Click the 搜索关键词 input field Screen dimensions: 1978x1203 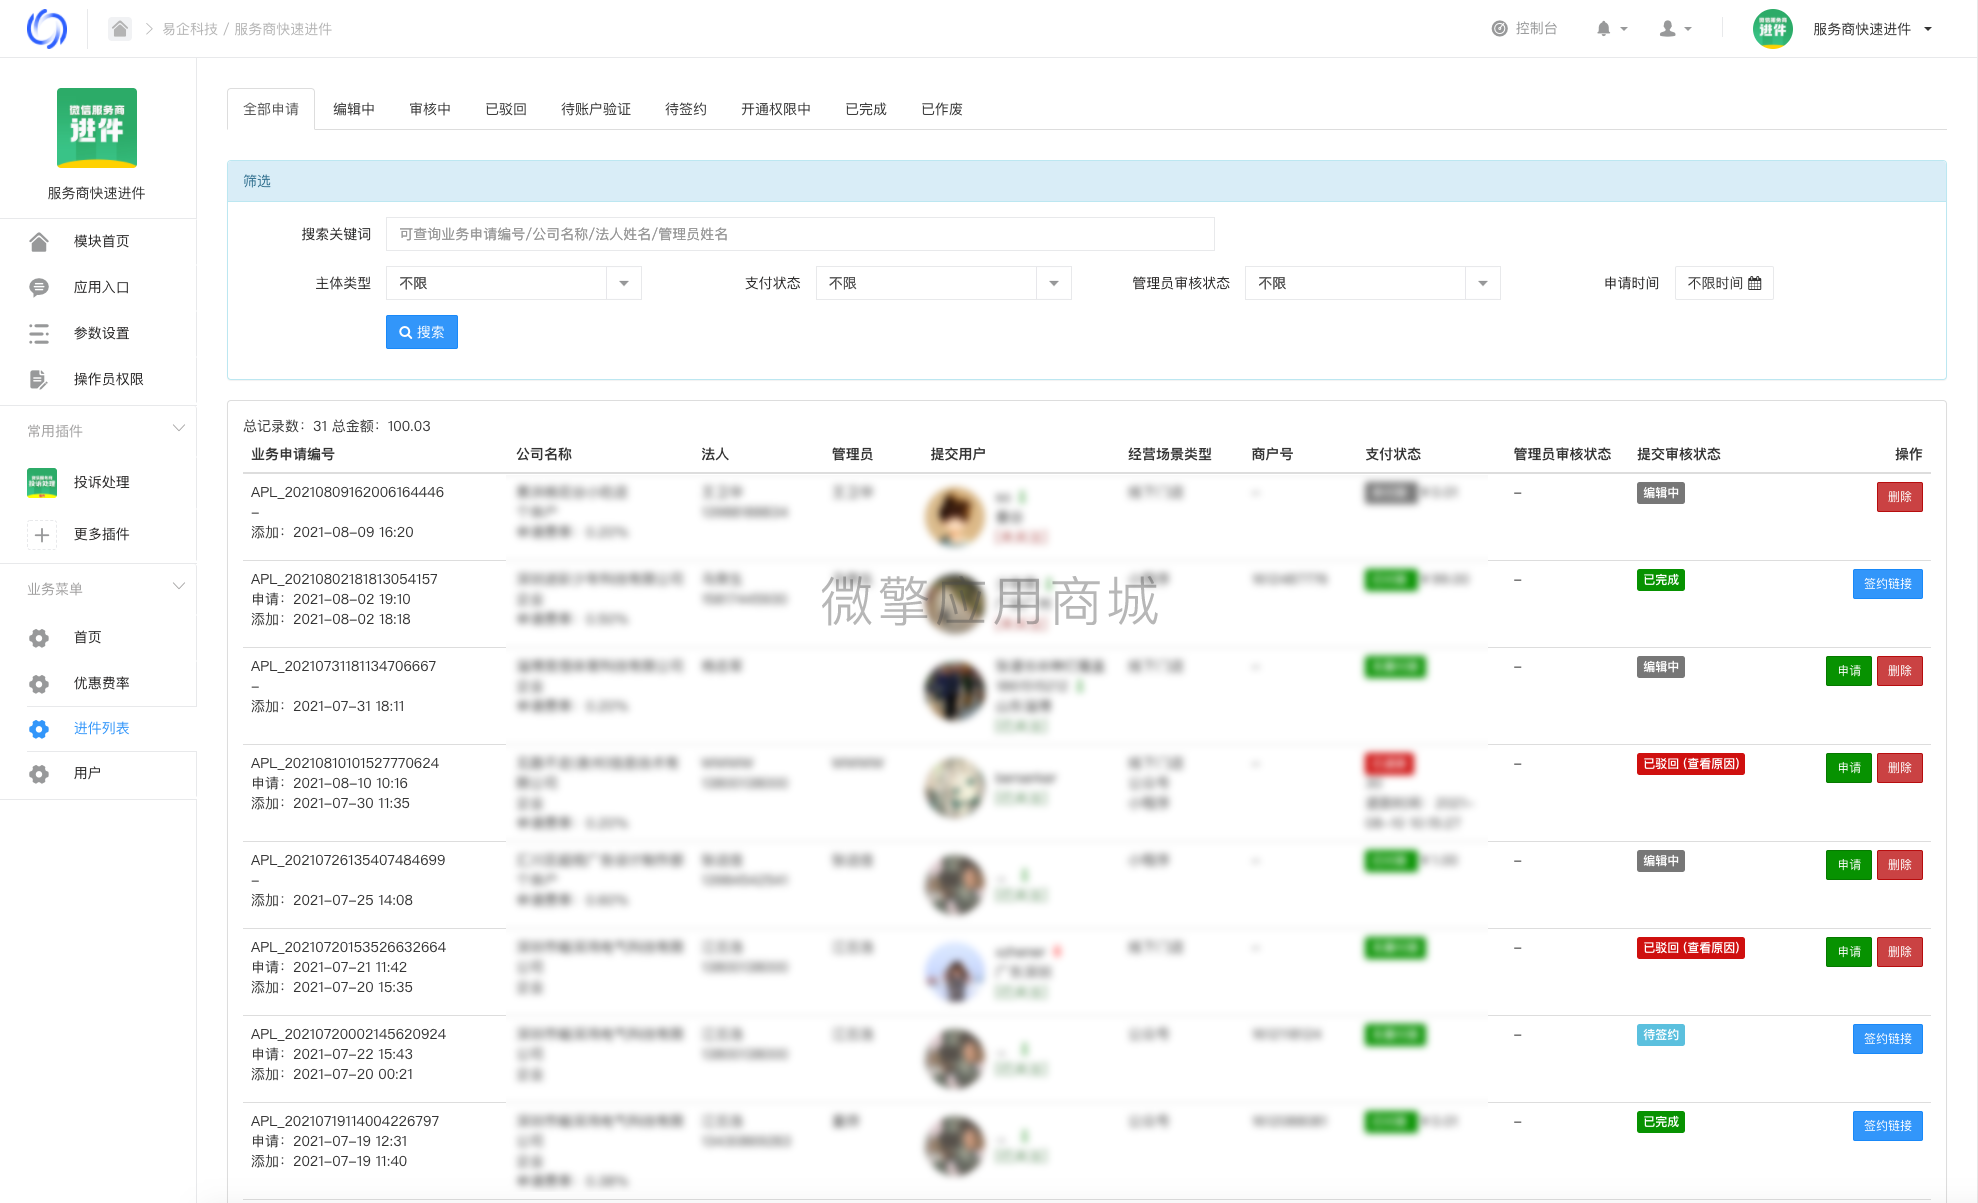point(800,234)
